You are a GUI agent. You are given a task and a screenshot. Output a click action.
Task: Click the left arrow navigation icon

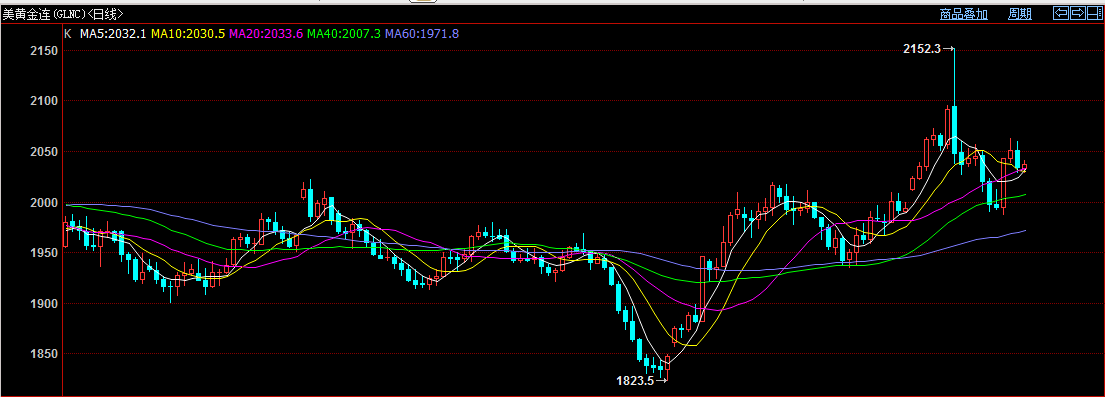point(1061,13)
